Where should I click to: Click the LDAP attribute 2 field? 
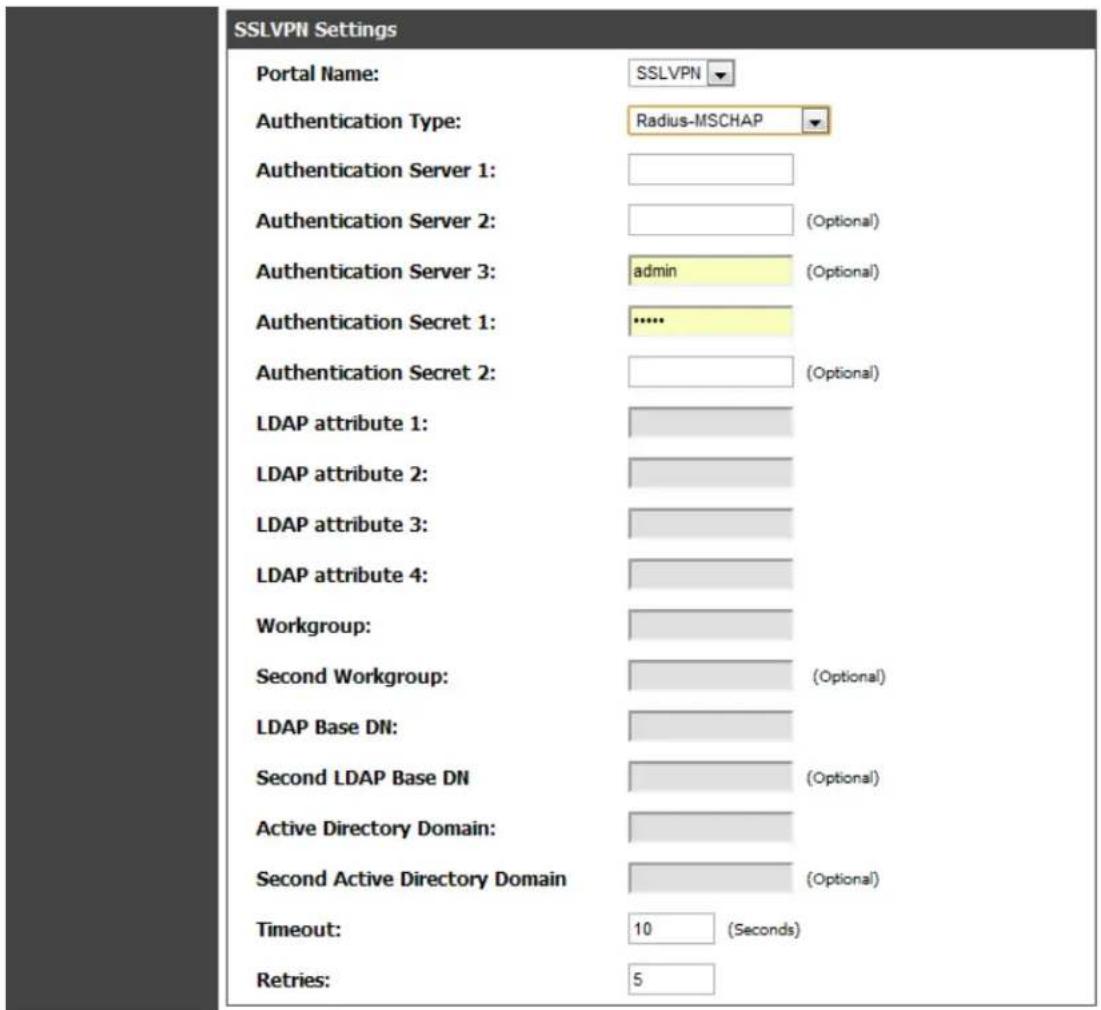click(711, 473)
